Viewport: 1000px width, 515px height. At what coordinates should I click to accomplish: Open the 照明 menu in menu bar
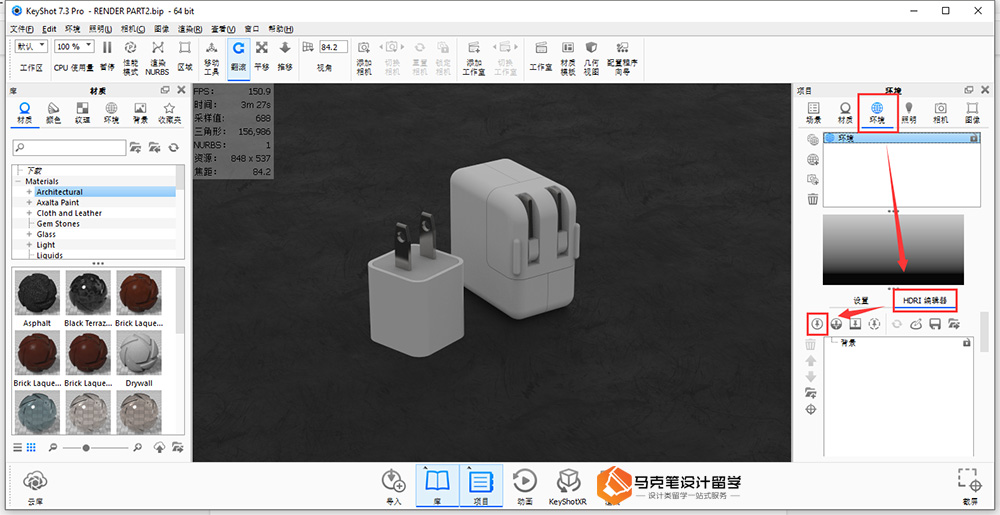100,29
